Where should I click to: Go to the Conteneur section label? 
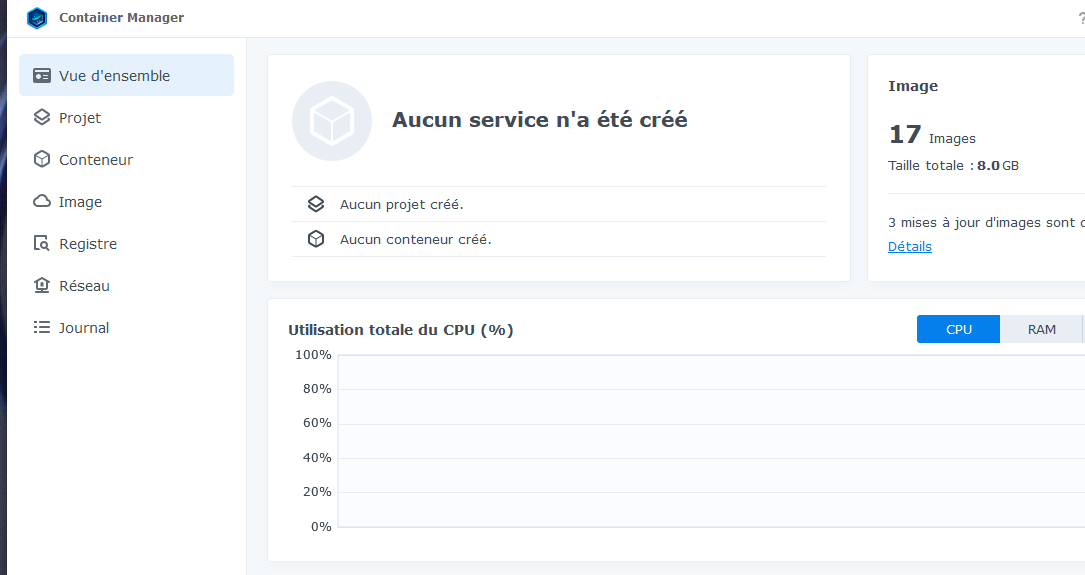click(96, 160)
